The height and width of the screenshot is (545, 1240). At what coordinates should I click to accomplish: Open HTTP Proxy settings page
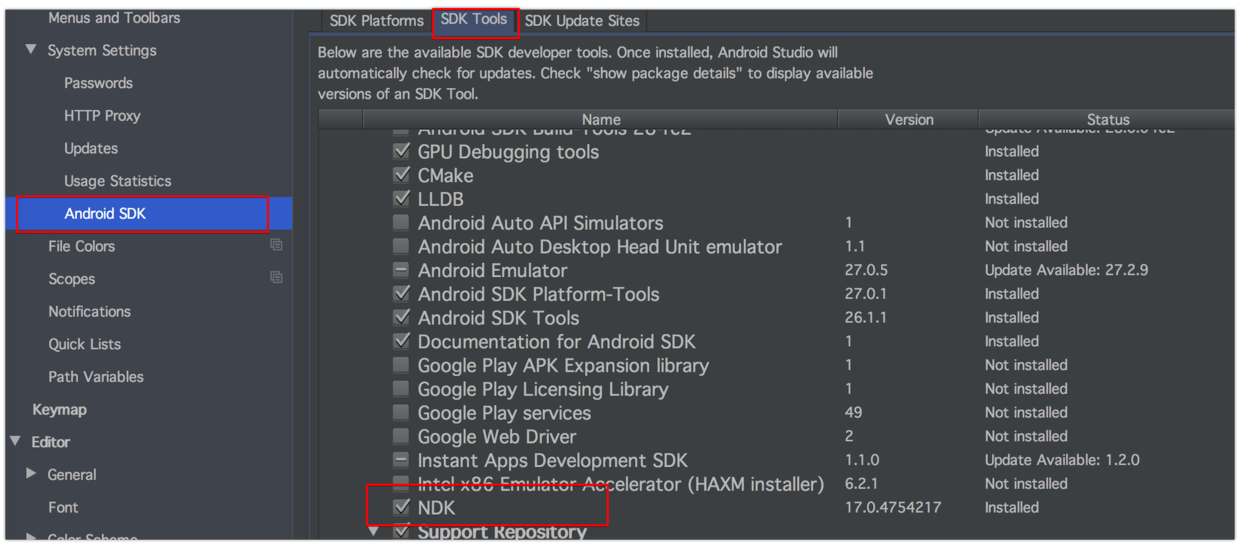pos(102,116)
